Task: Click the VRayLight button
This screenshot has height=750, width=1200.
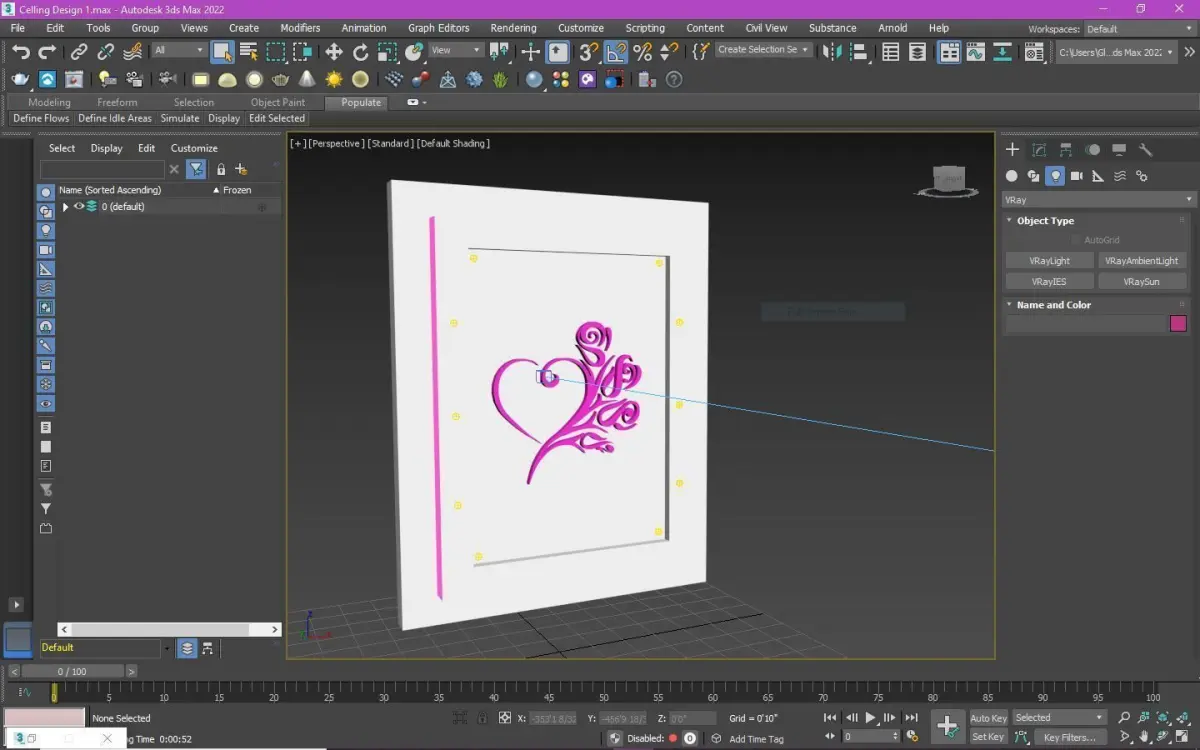Action: (1049, 261)
